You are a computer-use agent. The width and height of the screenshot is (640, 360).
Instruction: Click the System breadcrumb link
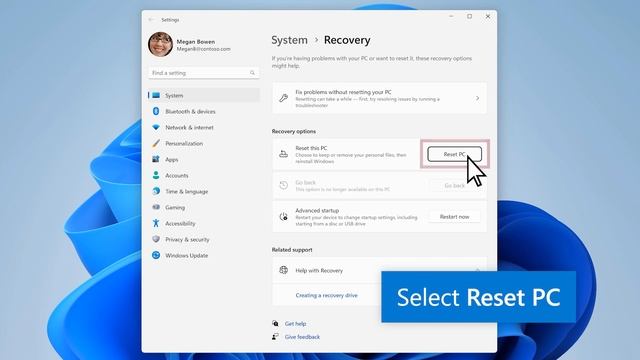coord(289,40)
